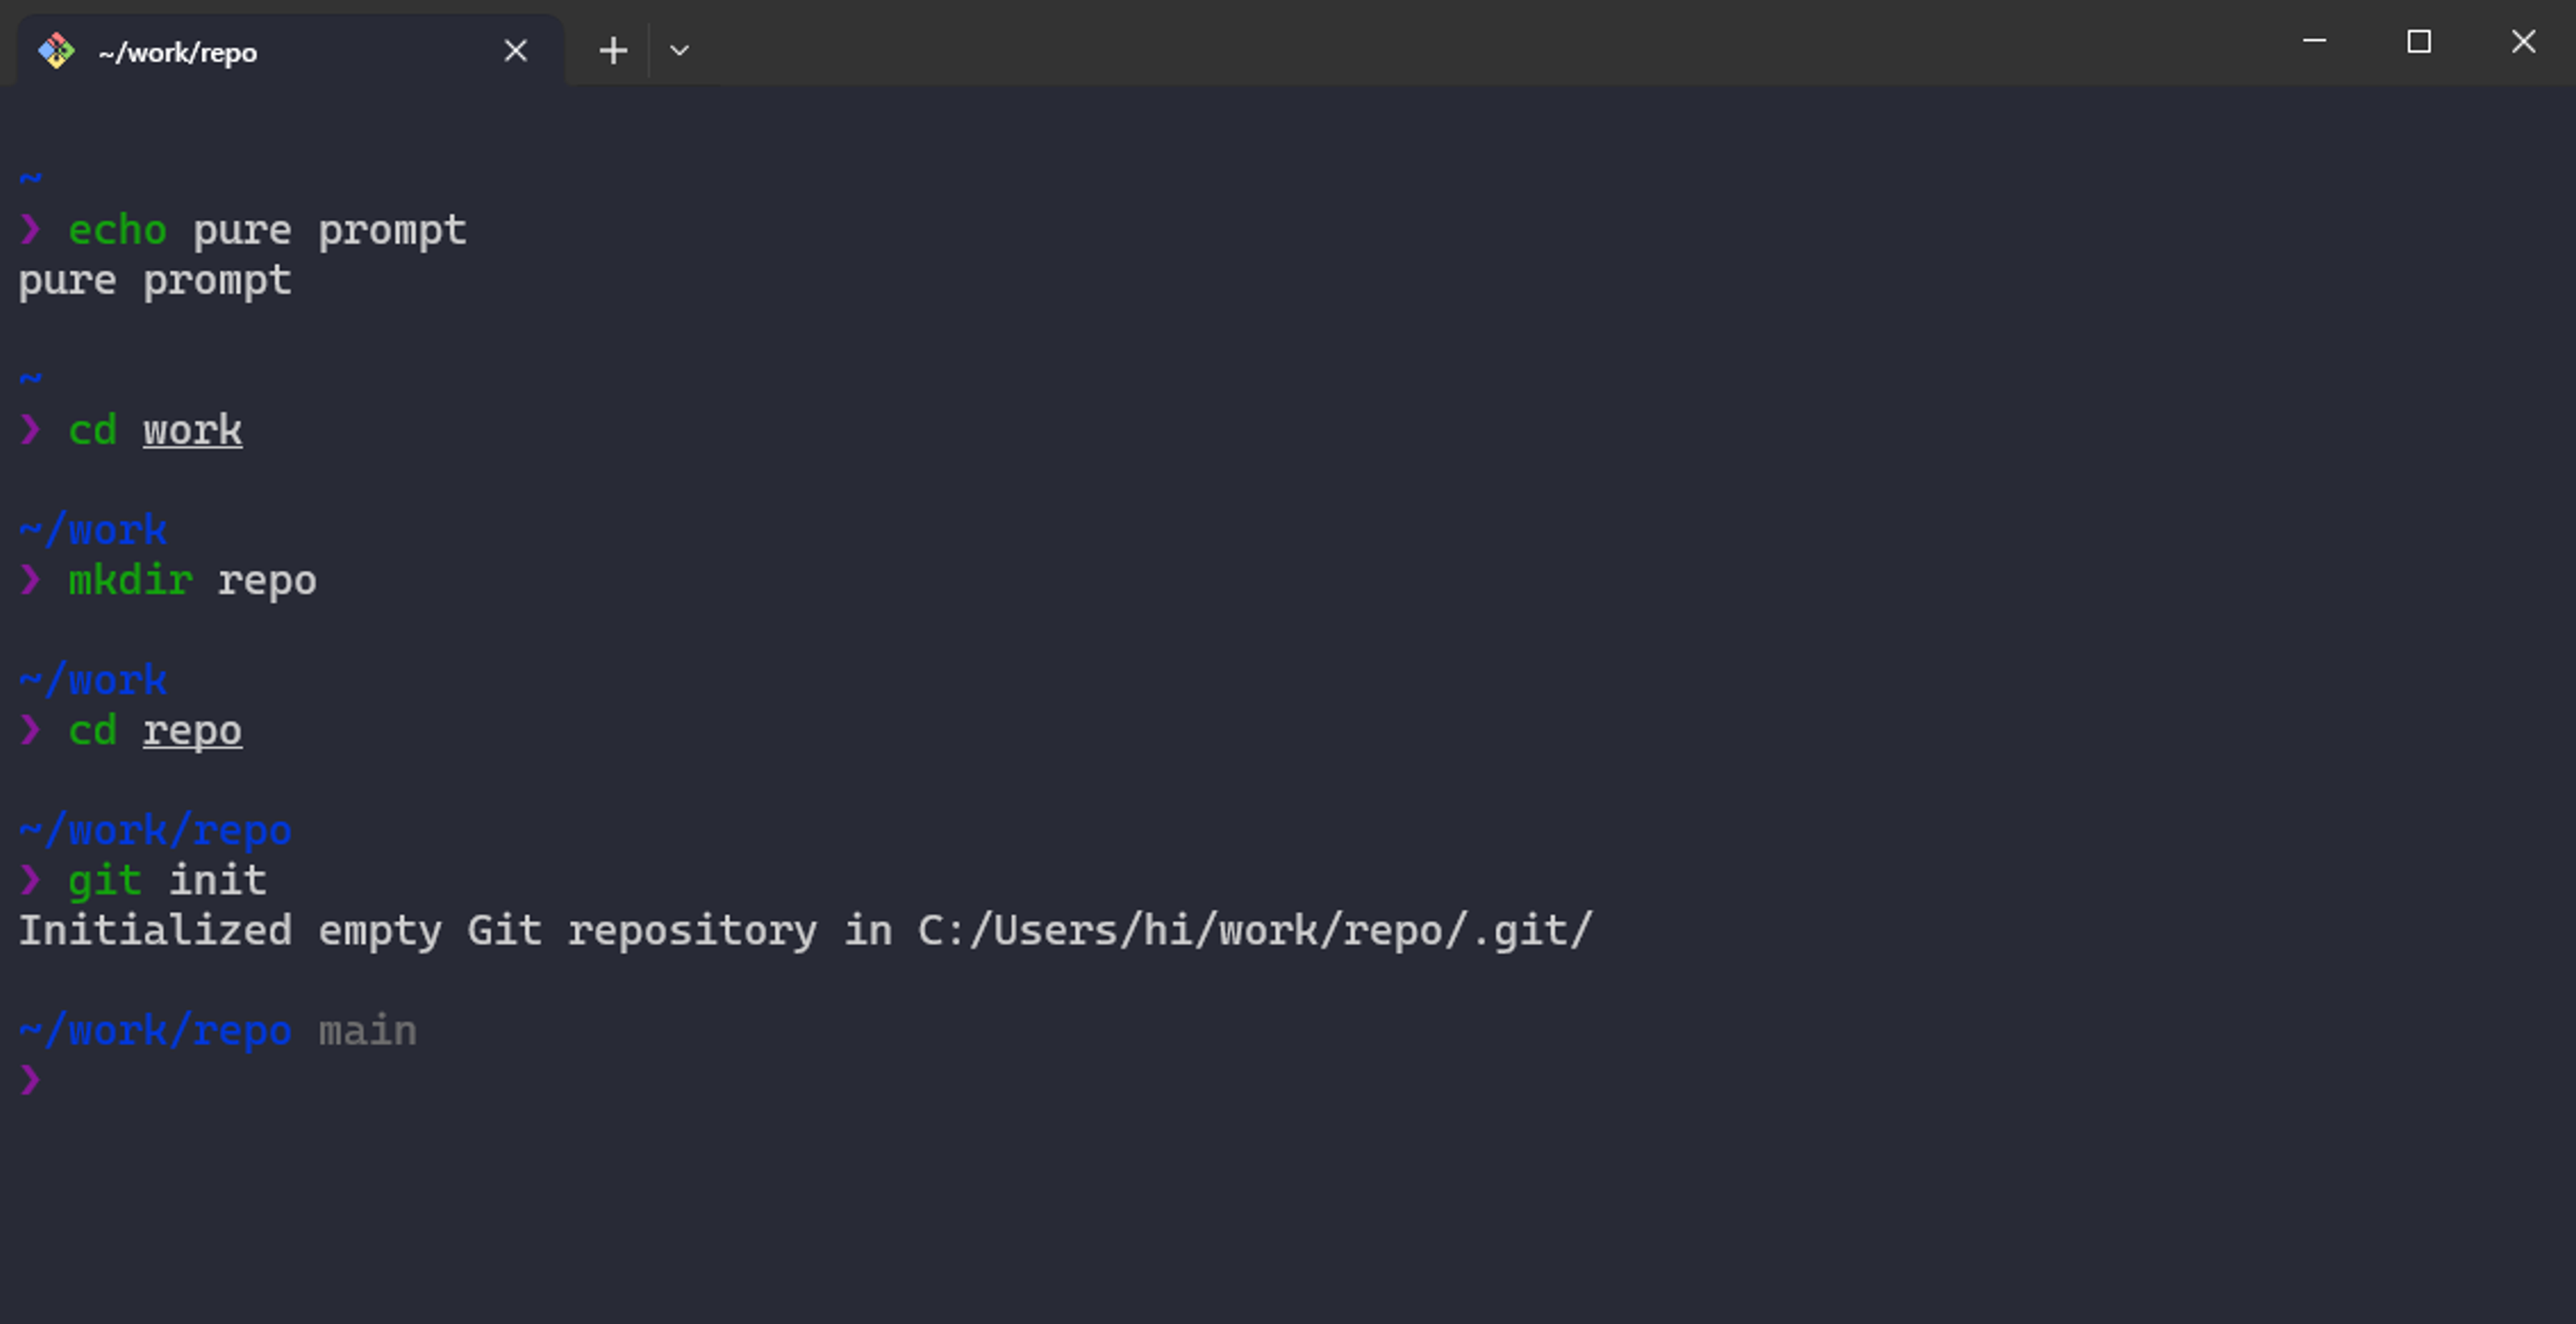Minimize the terminal window

(2316, 42)
